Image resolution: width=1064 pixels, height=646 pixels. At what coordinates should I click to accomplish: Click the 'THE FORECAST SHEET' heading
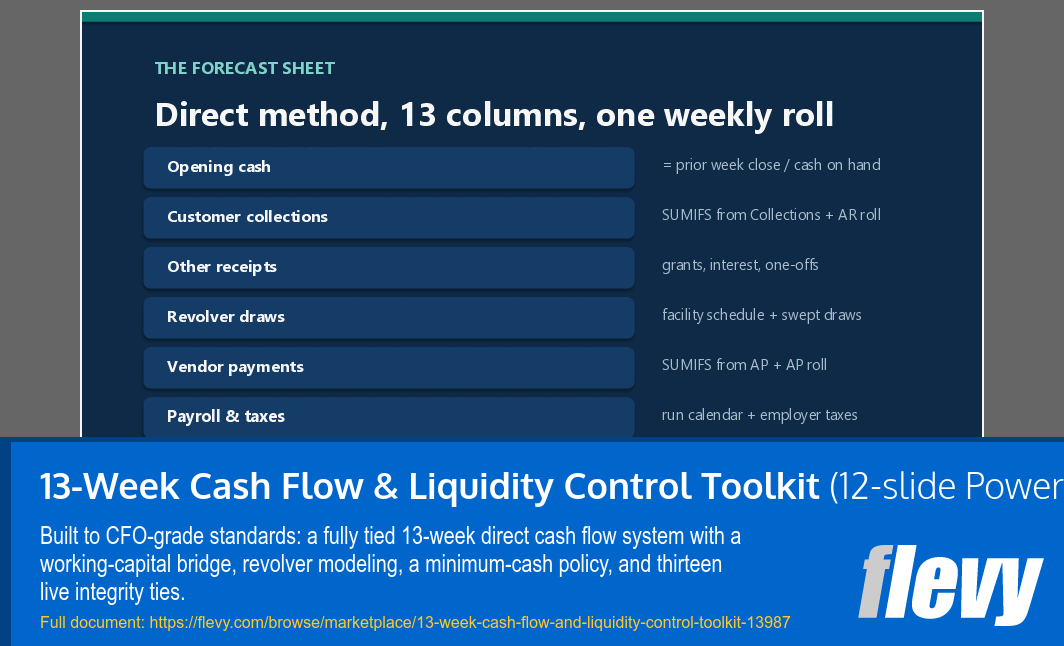[x=245, y=68]
